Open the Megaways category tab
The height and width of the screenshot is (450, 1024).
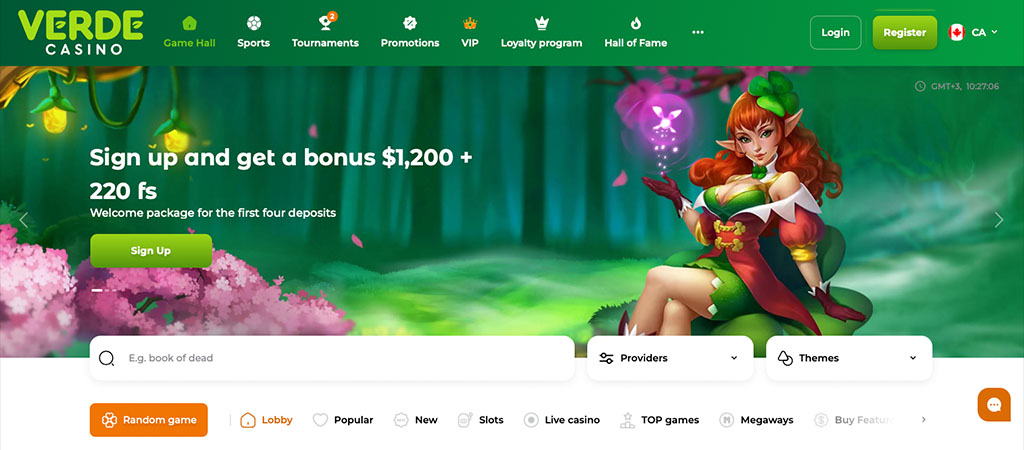pyautogui.click(x=756, y=420)
